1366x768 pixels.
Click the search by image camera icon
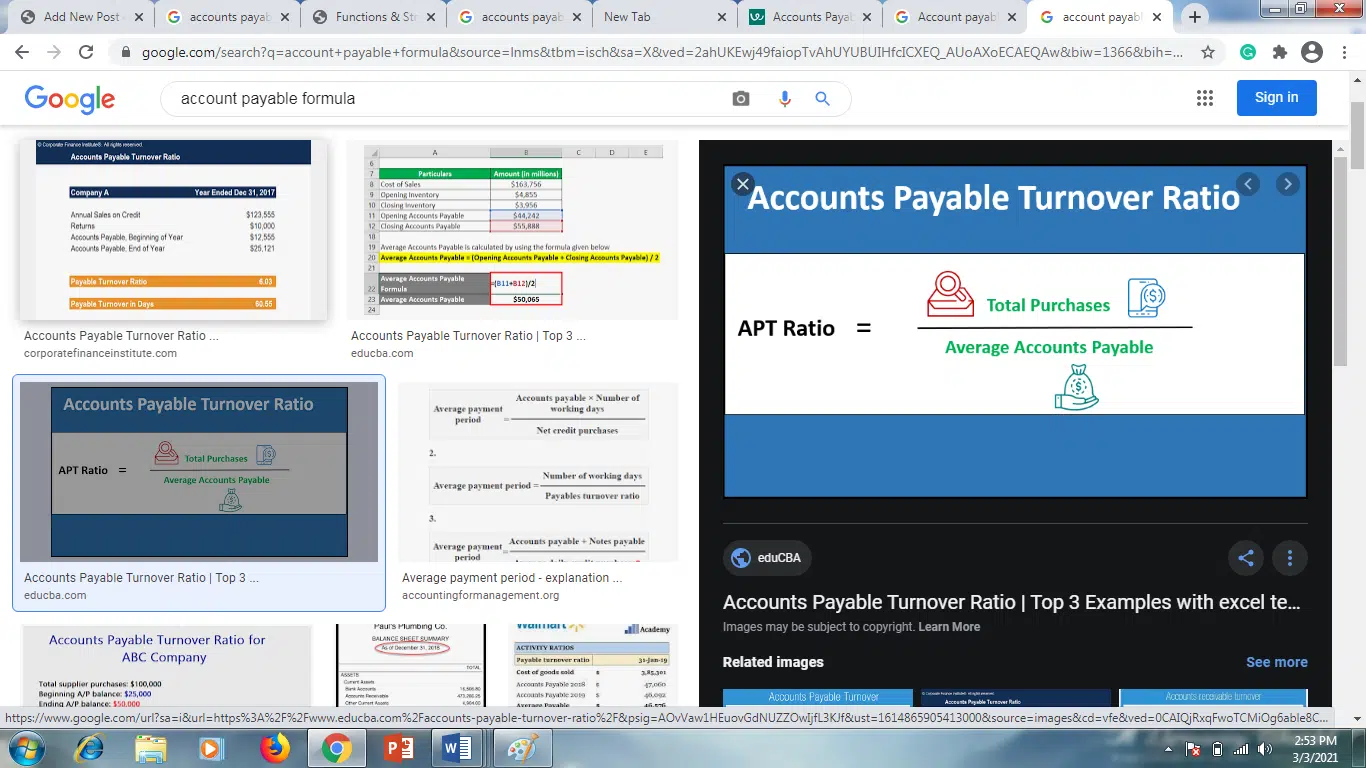coord(740,98)
